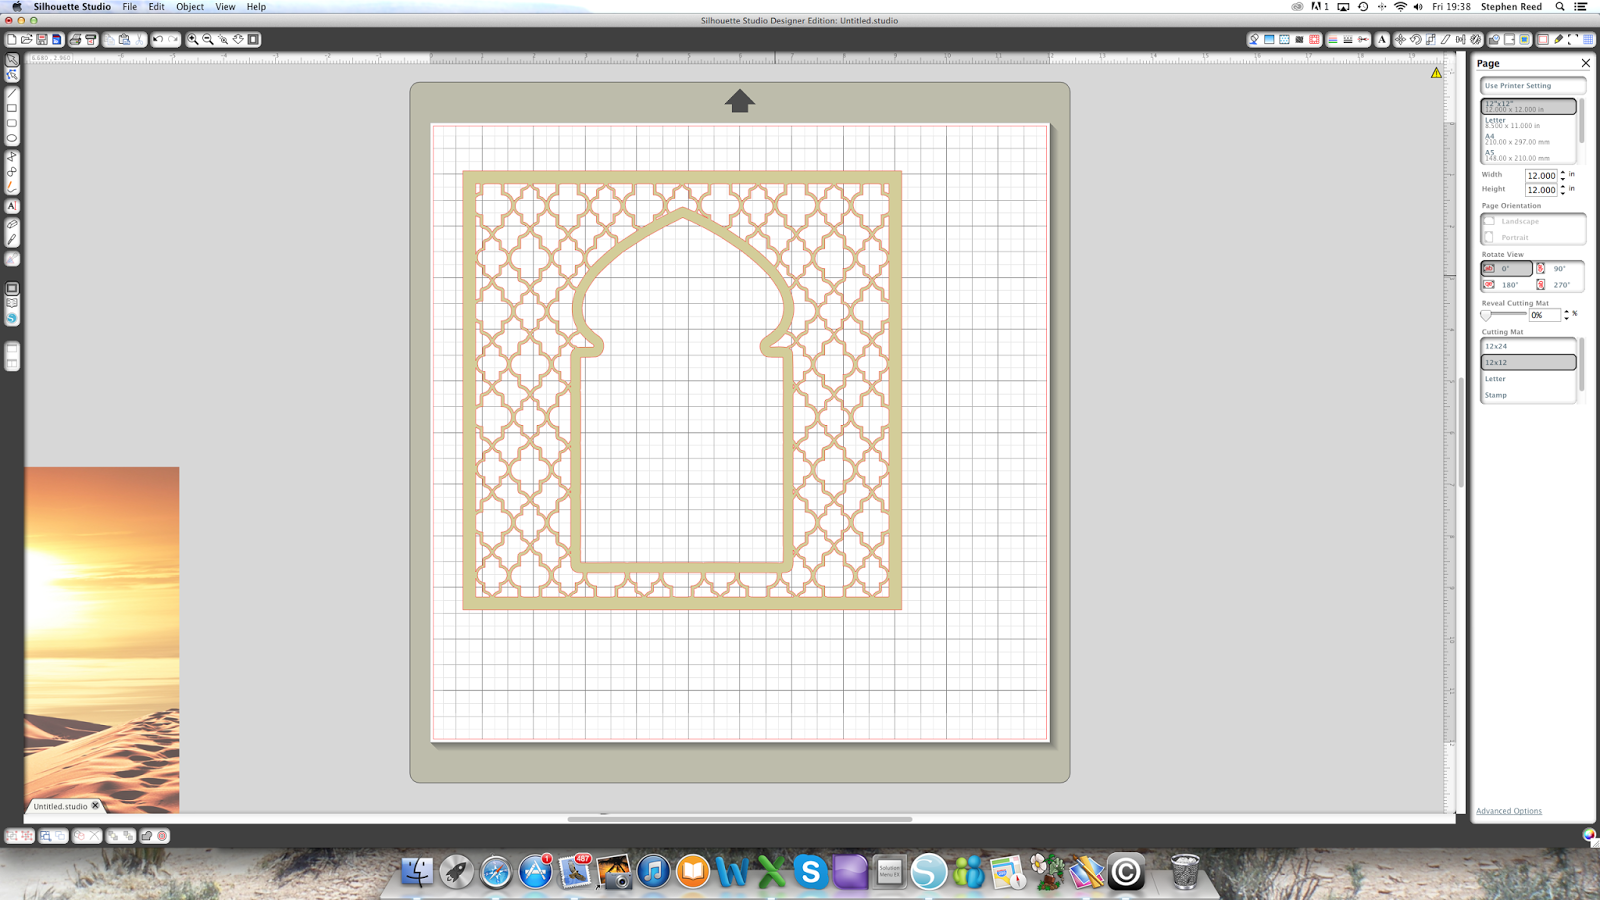Select the 12x12 cutting mat
Viewport: 1600px width, 900px height.
pos(1528,362)
